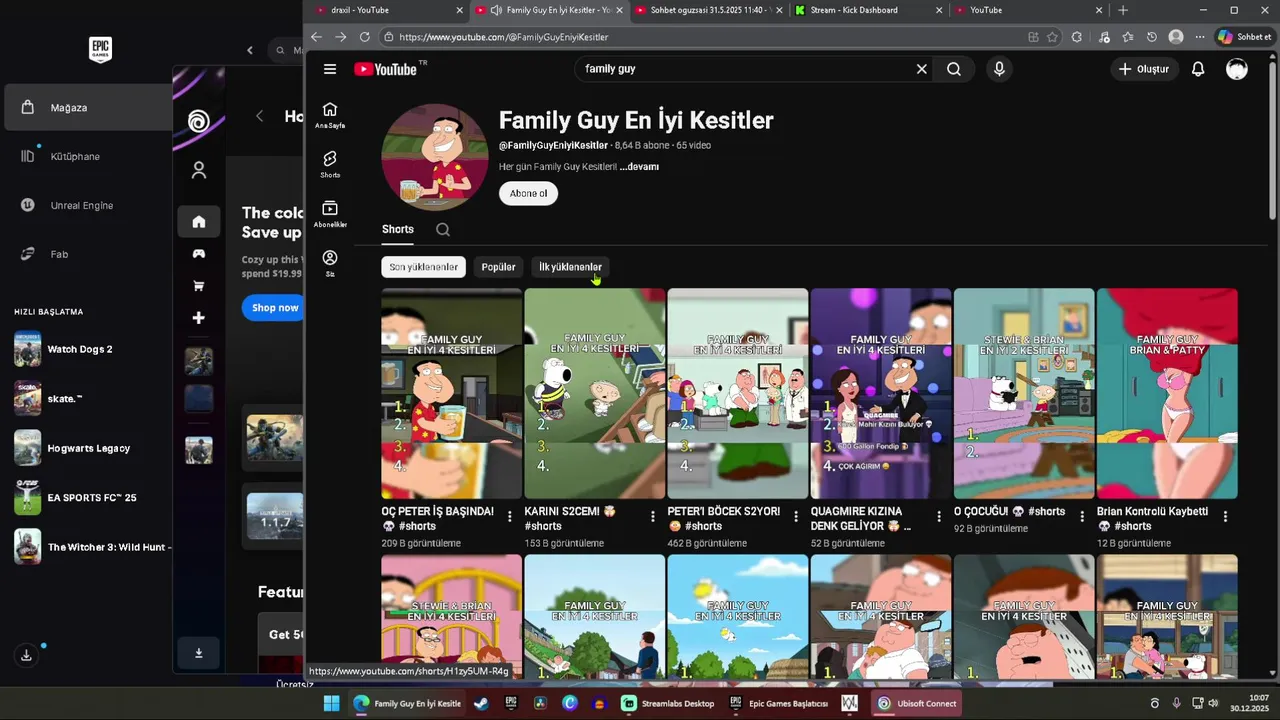Click the YouTube search input field
The width and height of the screenshot is (1280, 720).
[x=745, y=69]
